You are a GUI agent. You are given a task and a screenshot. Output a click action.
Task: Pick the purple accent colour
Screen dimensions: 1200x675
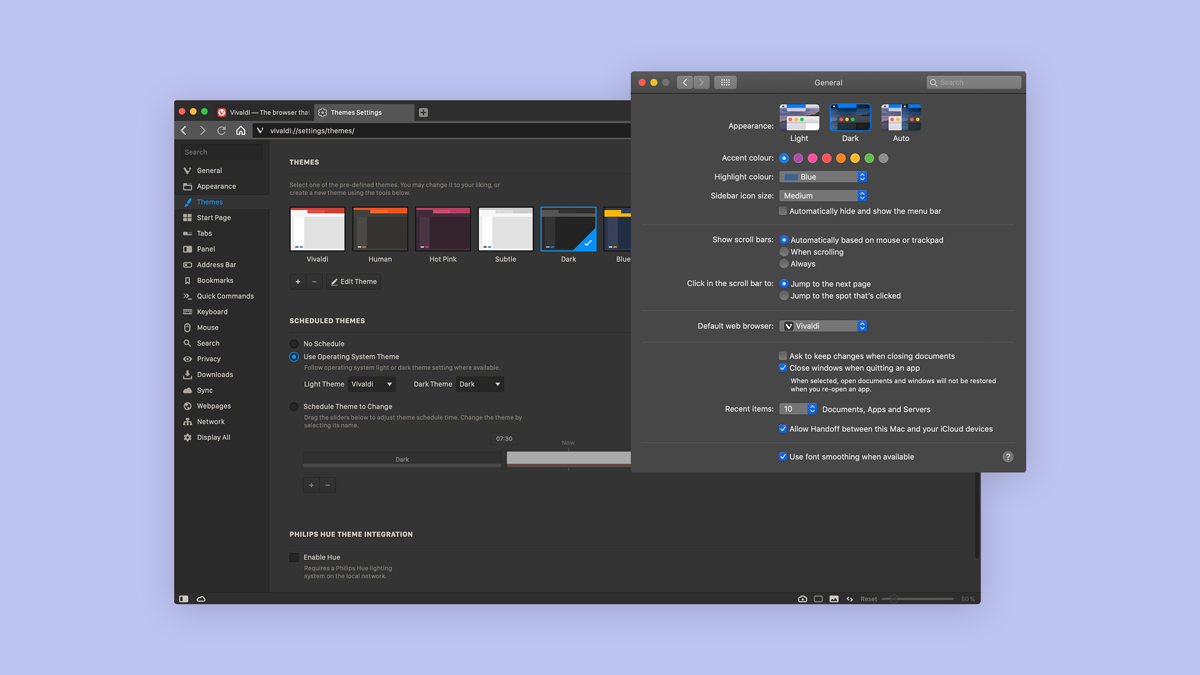(x=798, y=158)
